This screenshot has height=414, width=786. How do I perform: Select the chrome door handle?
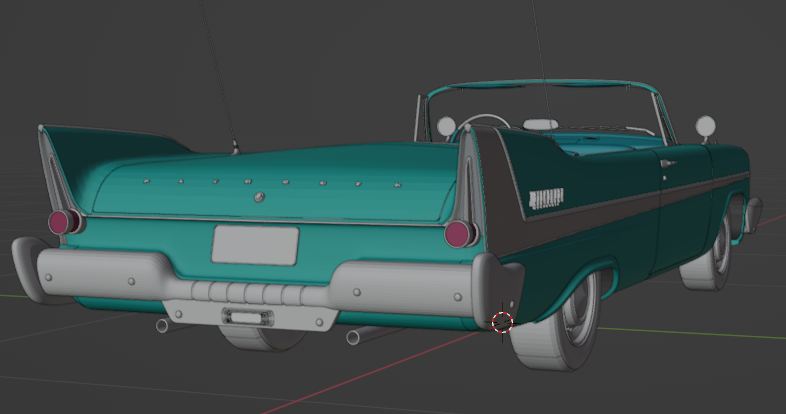(668, 163)
